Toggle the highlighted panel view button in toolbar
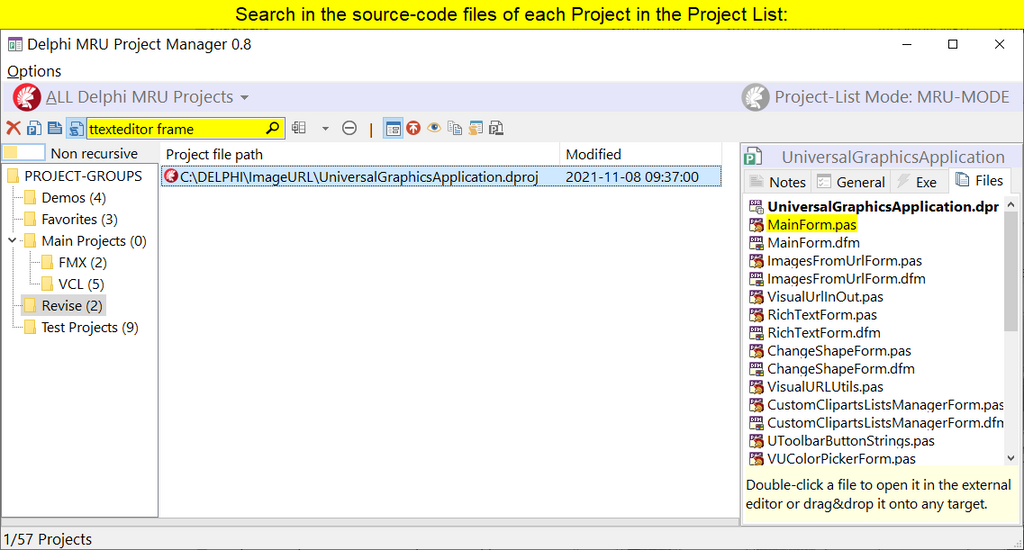1024x550 pixels. (392, 128)
